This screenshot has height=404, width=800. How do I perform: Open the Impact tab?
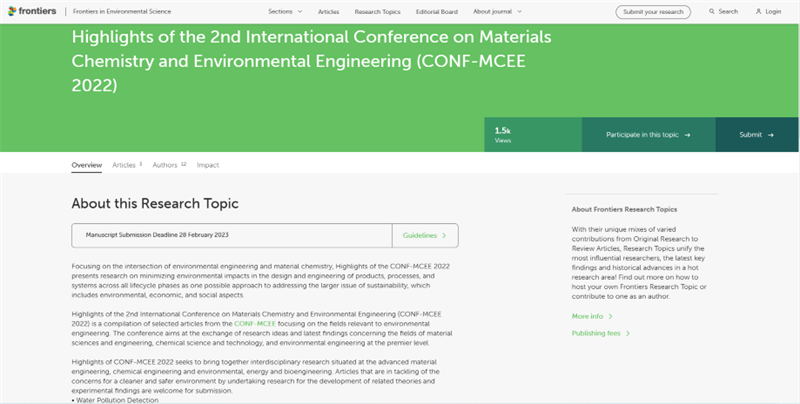208,165
